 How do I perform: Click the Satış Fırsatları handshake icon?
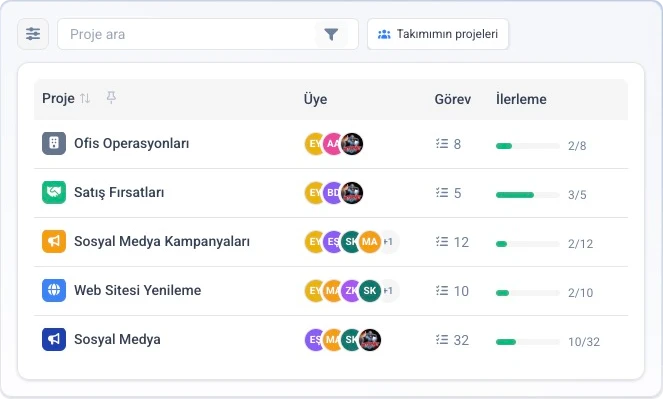54,192
